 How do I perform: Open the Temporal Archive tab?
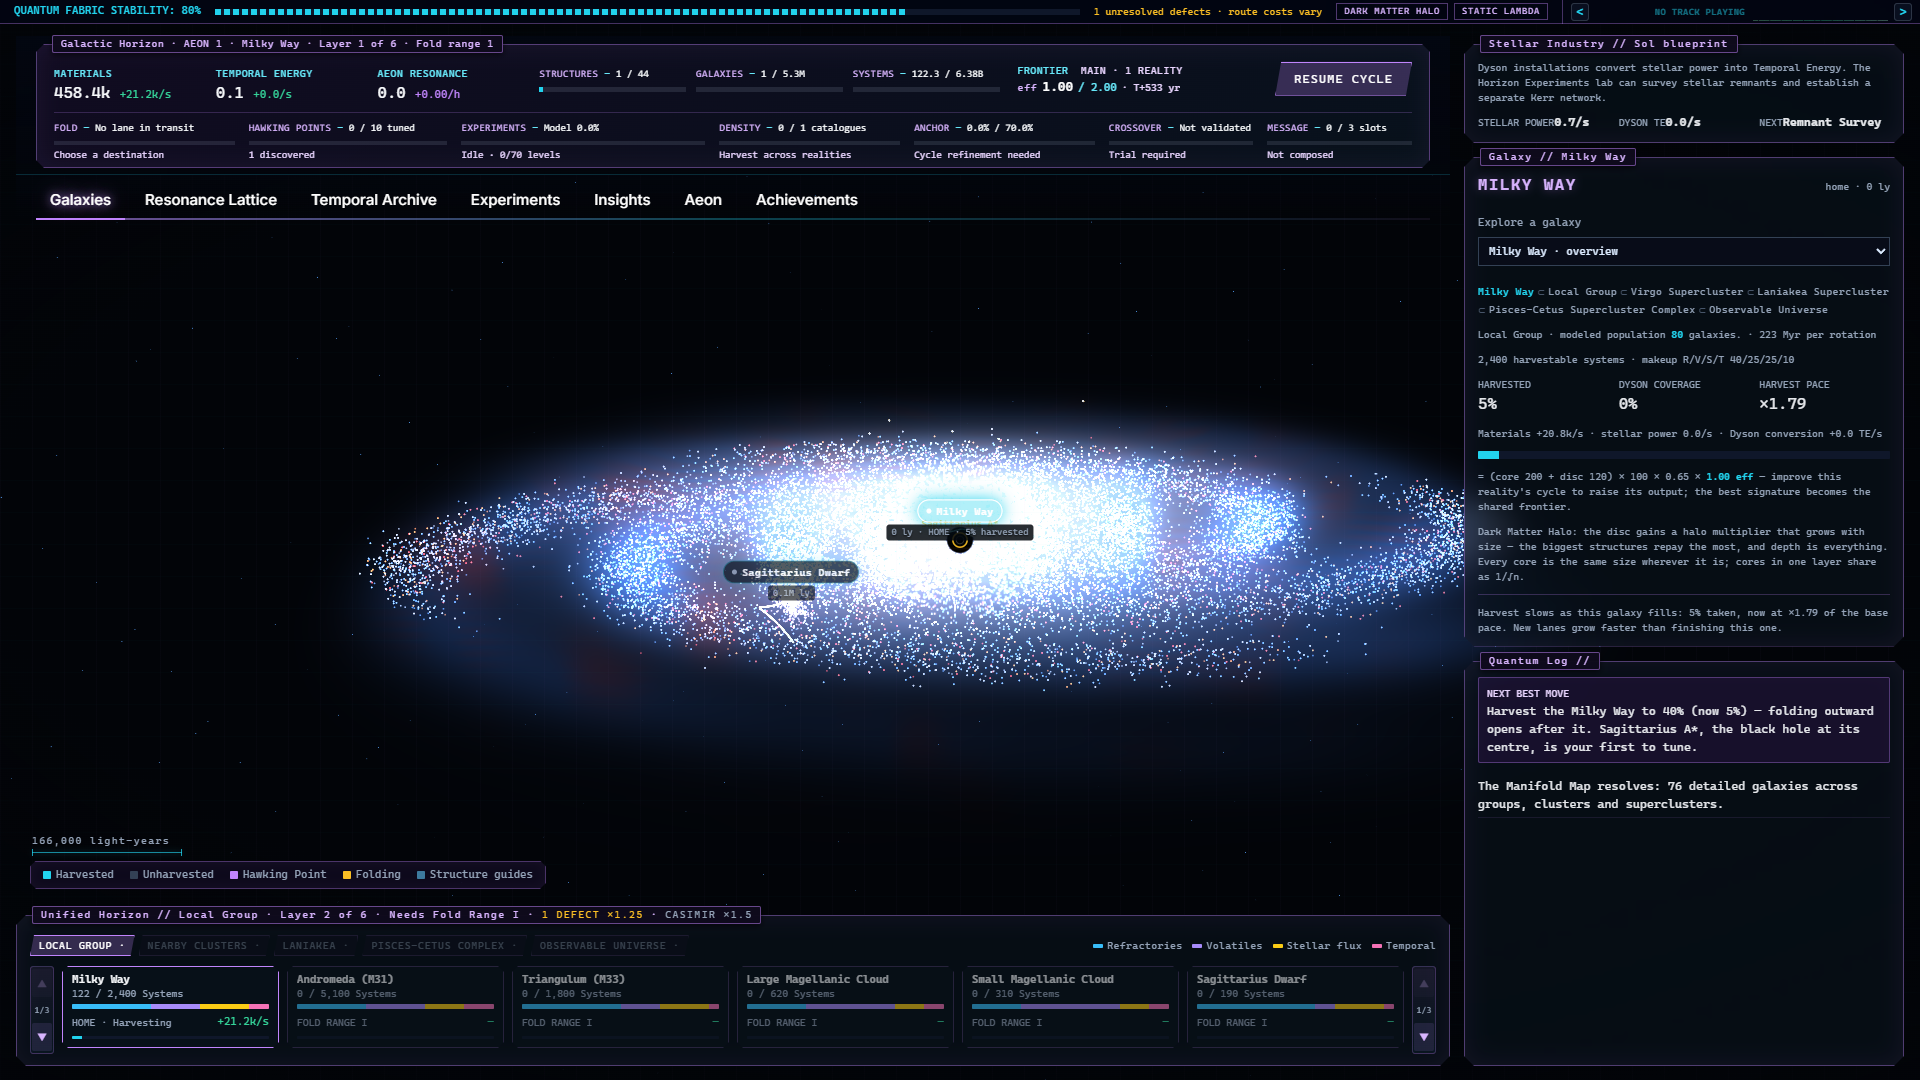click(374, 200)
